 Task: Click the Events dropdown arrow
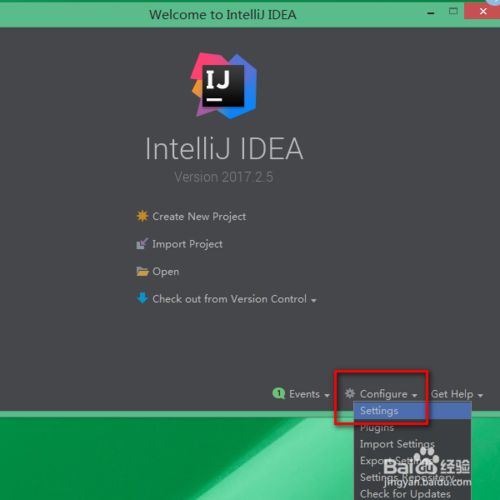pos(327,395)
